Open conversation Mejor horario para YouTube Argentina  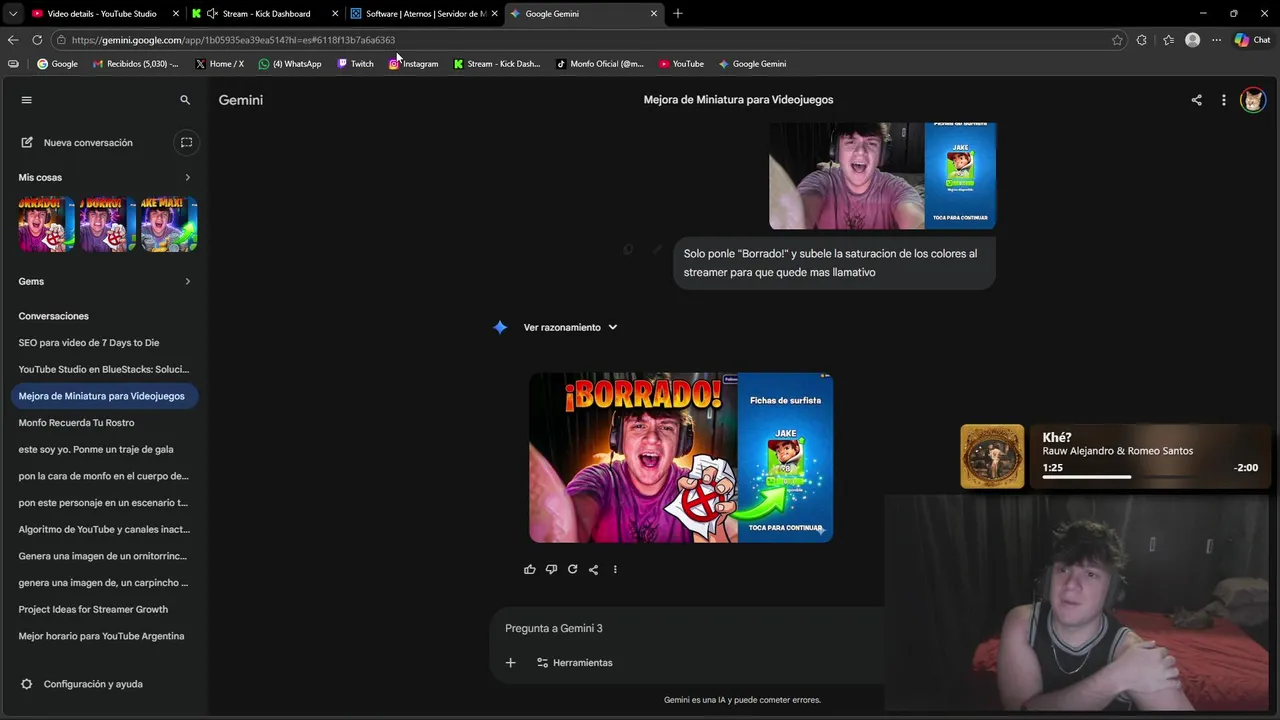tap(104, 636)
